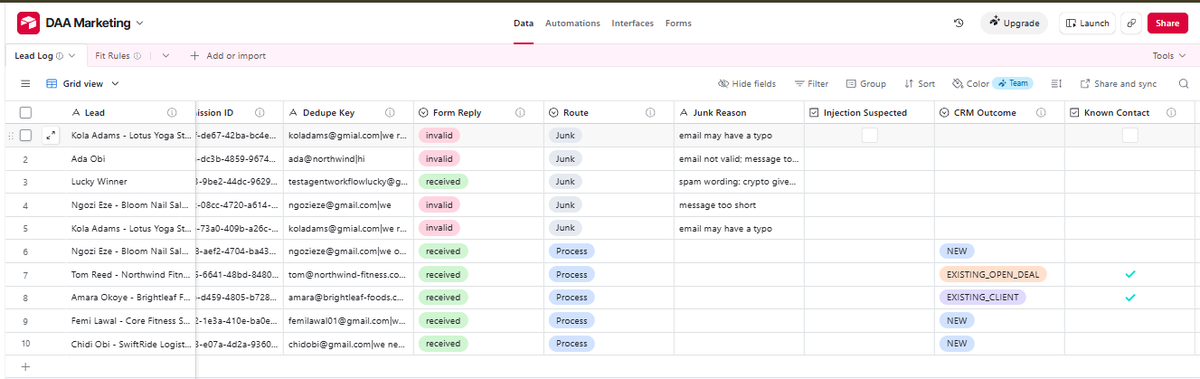Click the Hide fields eye icon button

[x=747, y=84]
